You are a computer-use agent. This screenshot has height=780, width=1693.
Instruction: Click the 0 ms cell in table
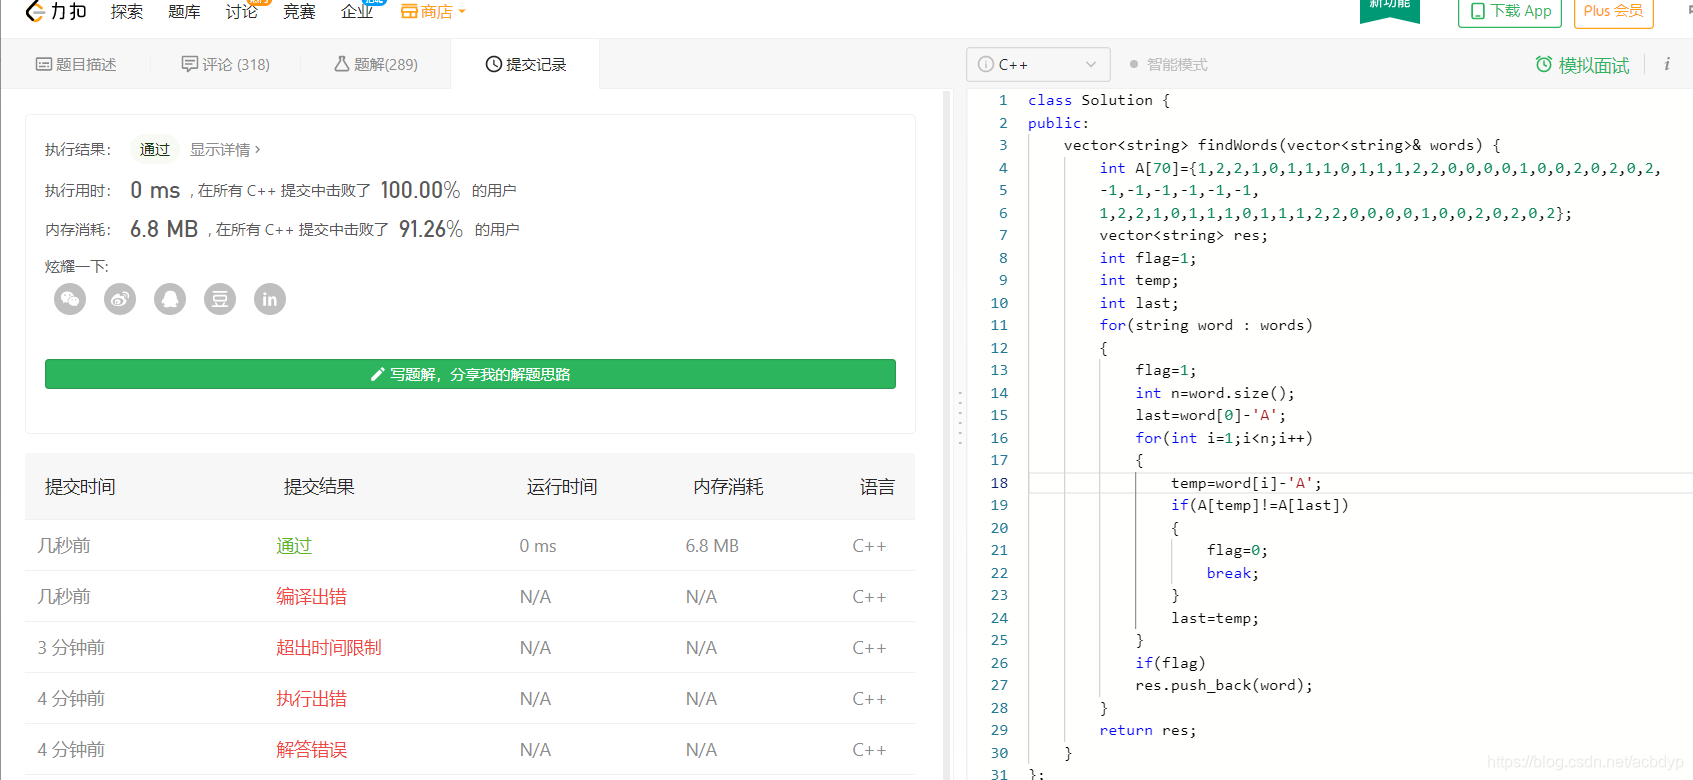(538, 546)
